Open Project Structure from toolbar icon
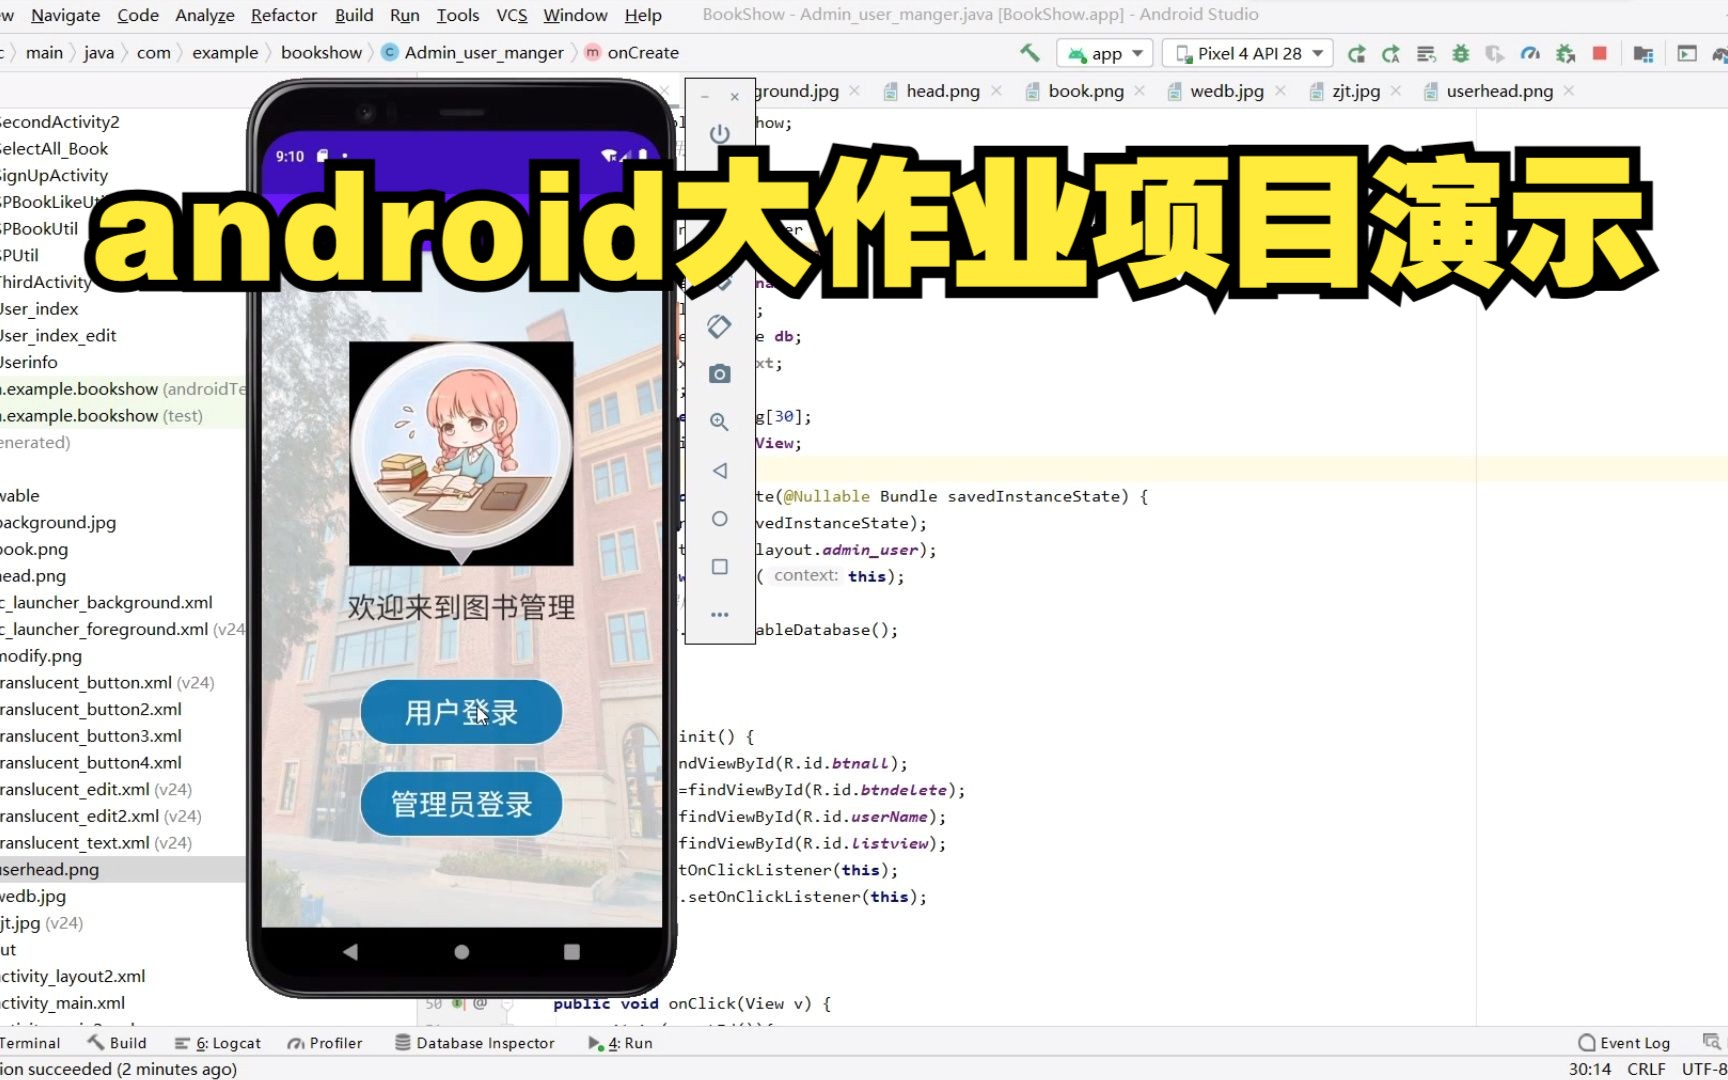This screenshot has height=1080, width=1728. pyautogui.click(x=1643, y=54)
